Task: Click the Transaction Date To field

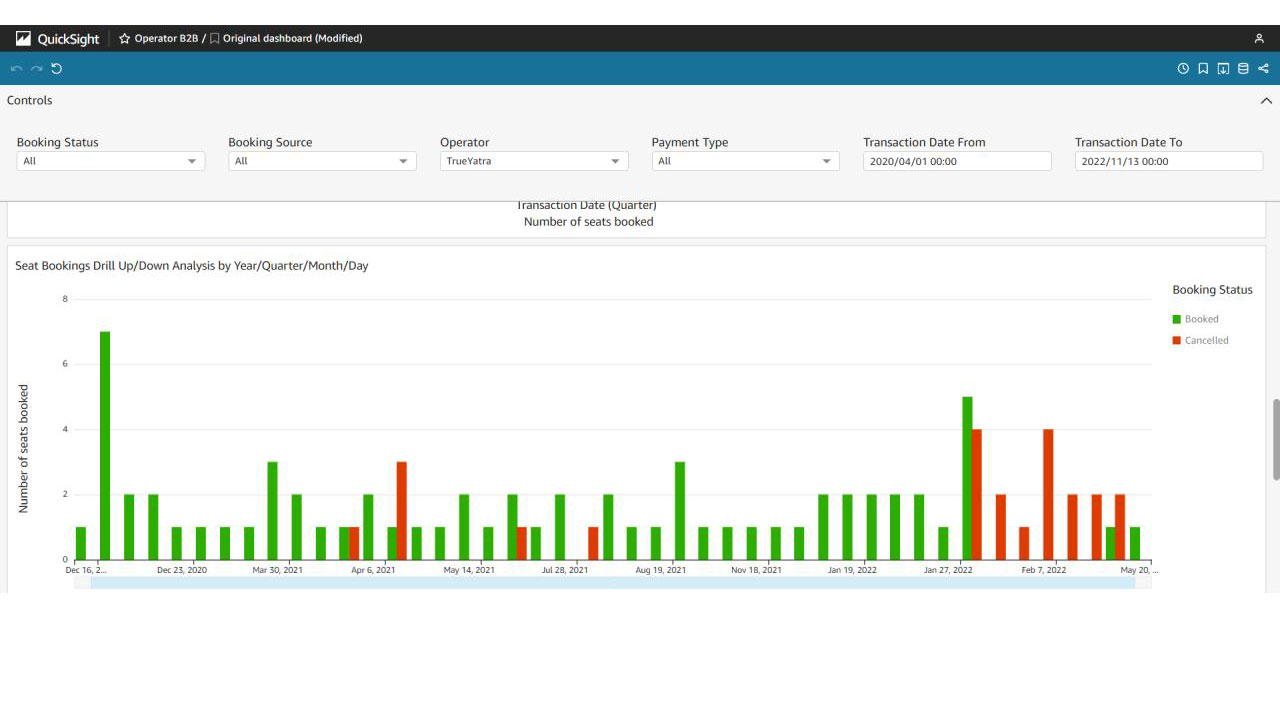Action: [x=1168, y=161]
